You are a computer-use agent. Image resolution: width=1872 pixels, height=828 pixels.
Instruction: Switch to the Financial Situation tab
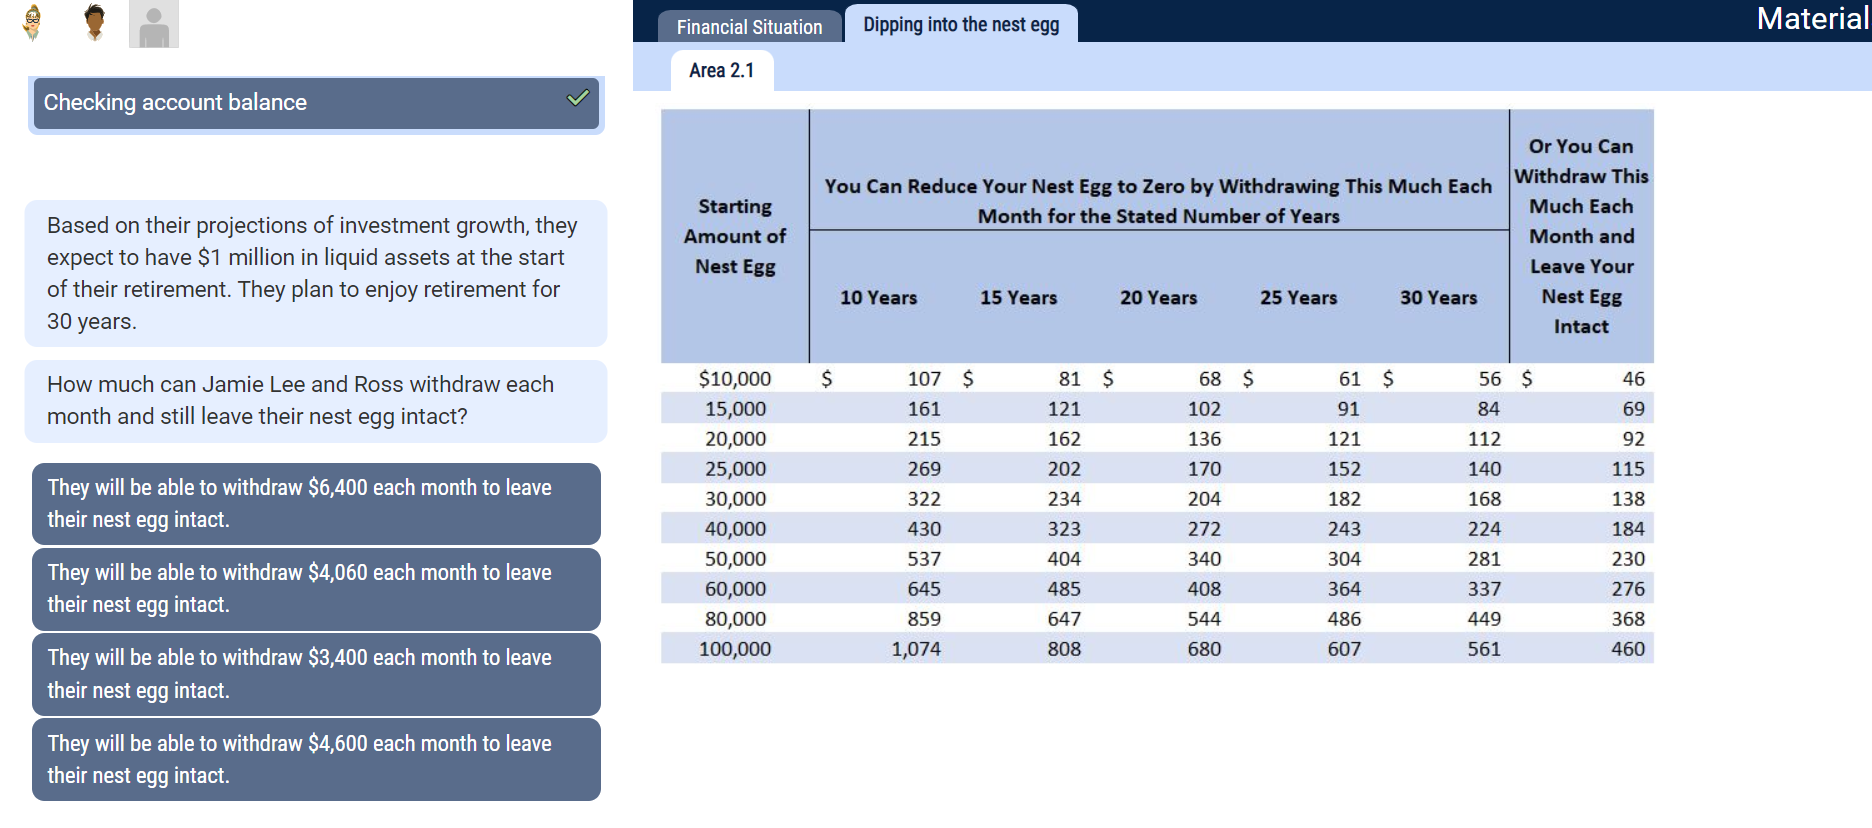point(749,27)
